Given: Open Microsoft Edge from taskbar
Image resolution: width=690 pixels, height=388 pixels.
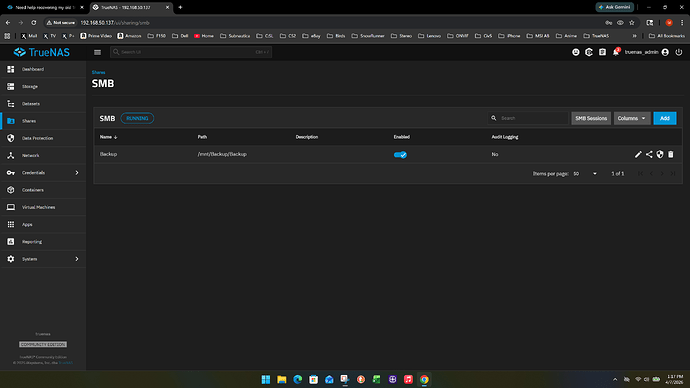Looking at the screenshot, I should click(x=297, y=380).
